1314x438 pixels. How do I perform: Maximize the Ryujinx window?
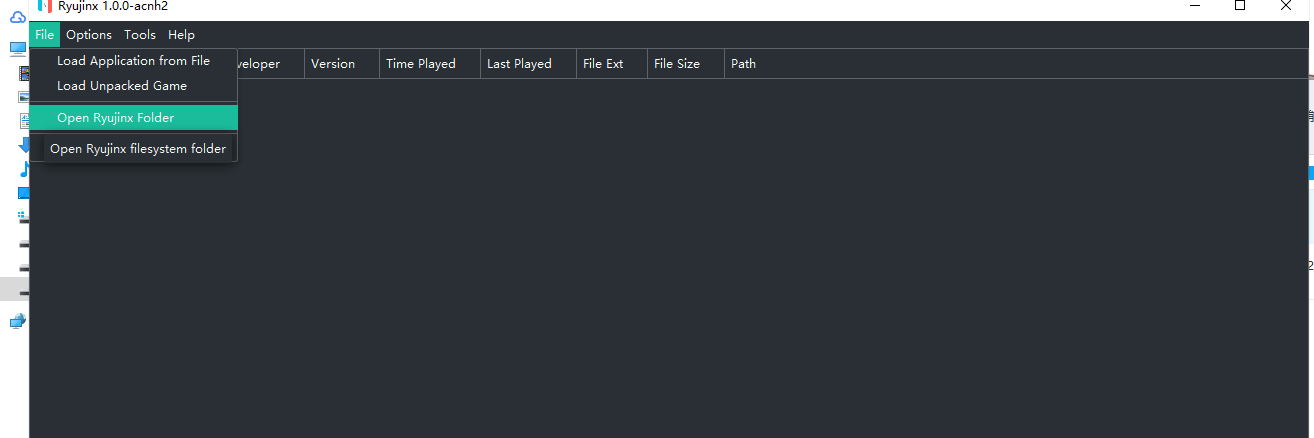pos(1240,6)
